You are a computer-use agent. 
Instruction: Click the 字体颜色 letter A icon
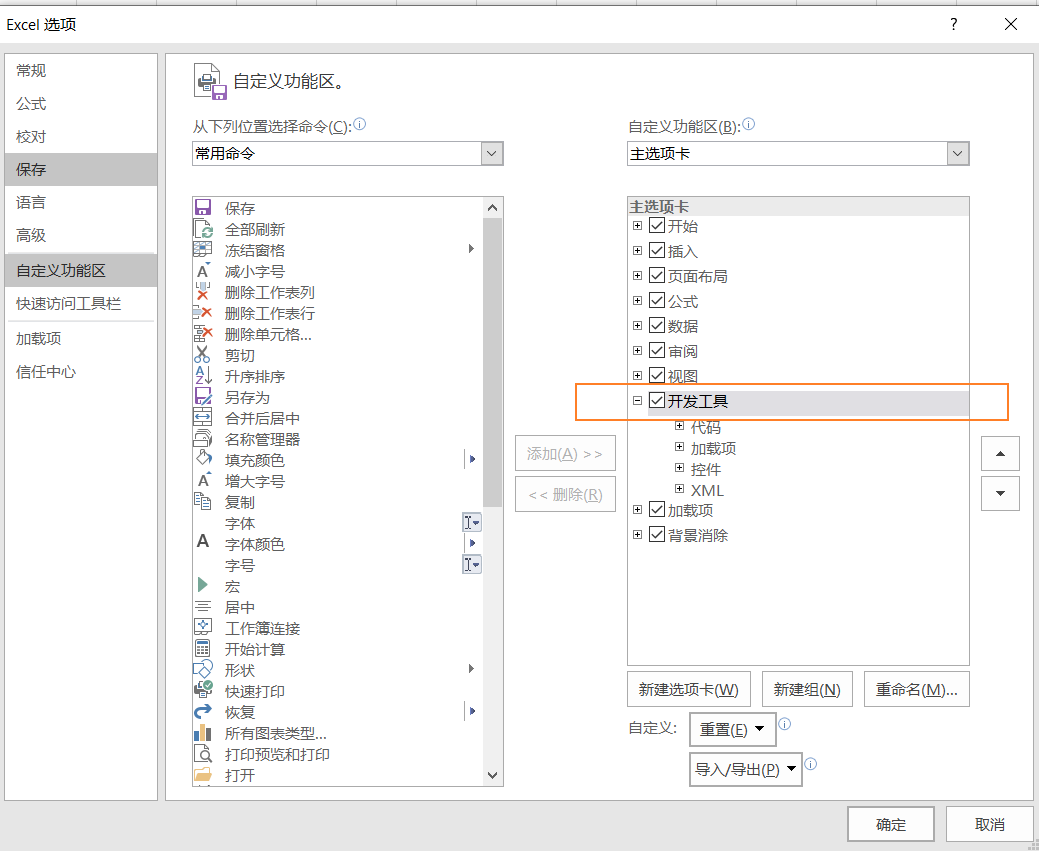[x=203, y=542]
